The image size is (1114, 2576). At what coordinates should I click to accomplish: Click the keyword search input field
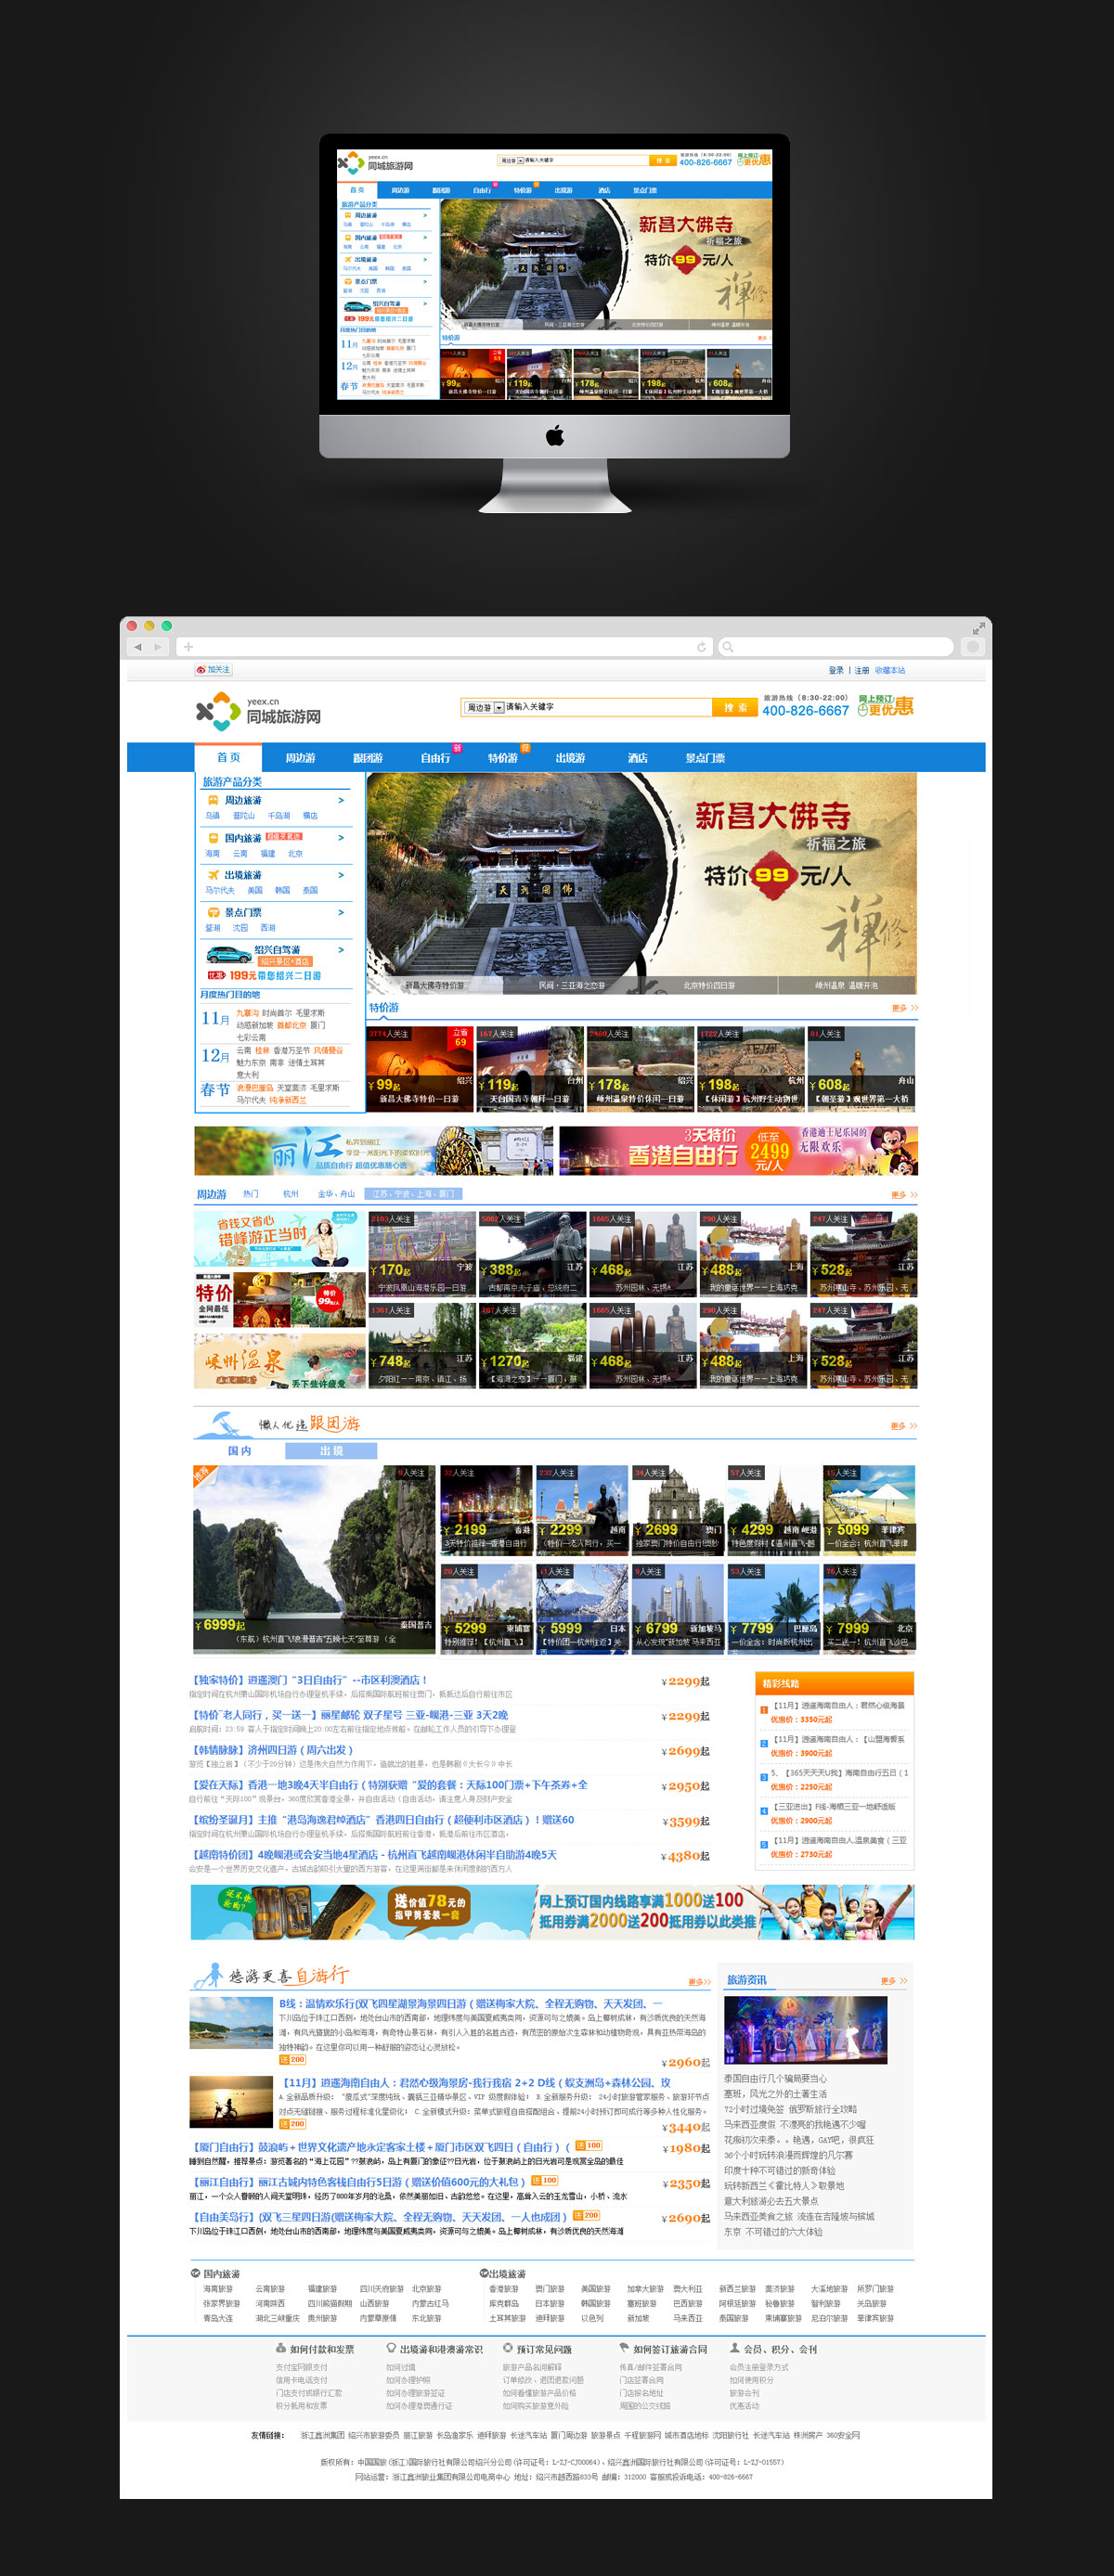click(606, 707)
